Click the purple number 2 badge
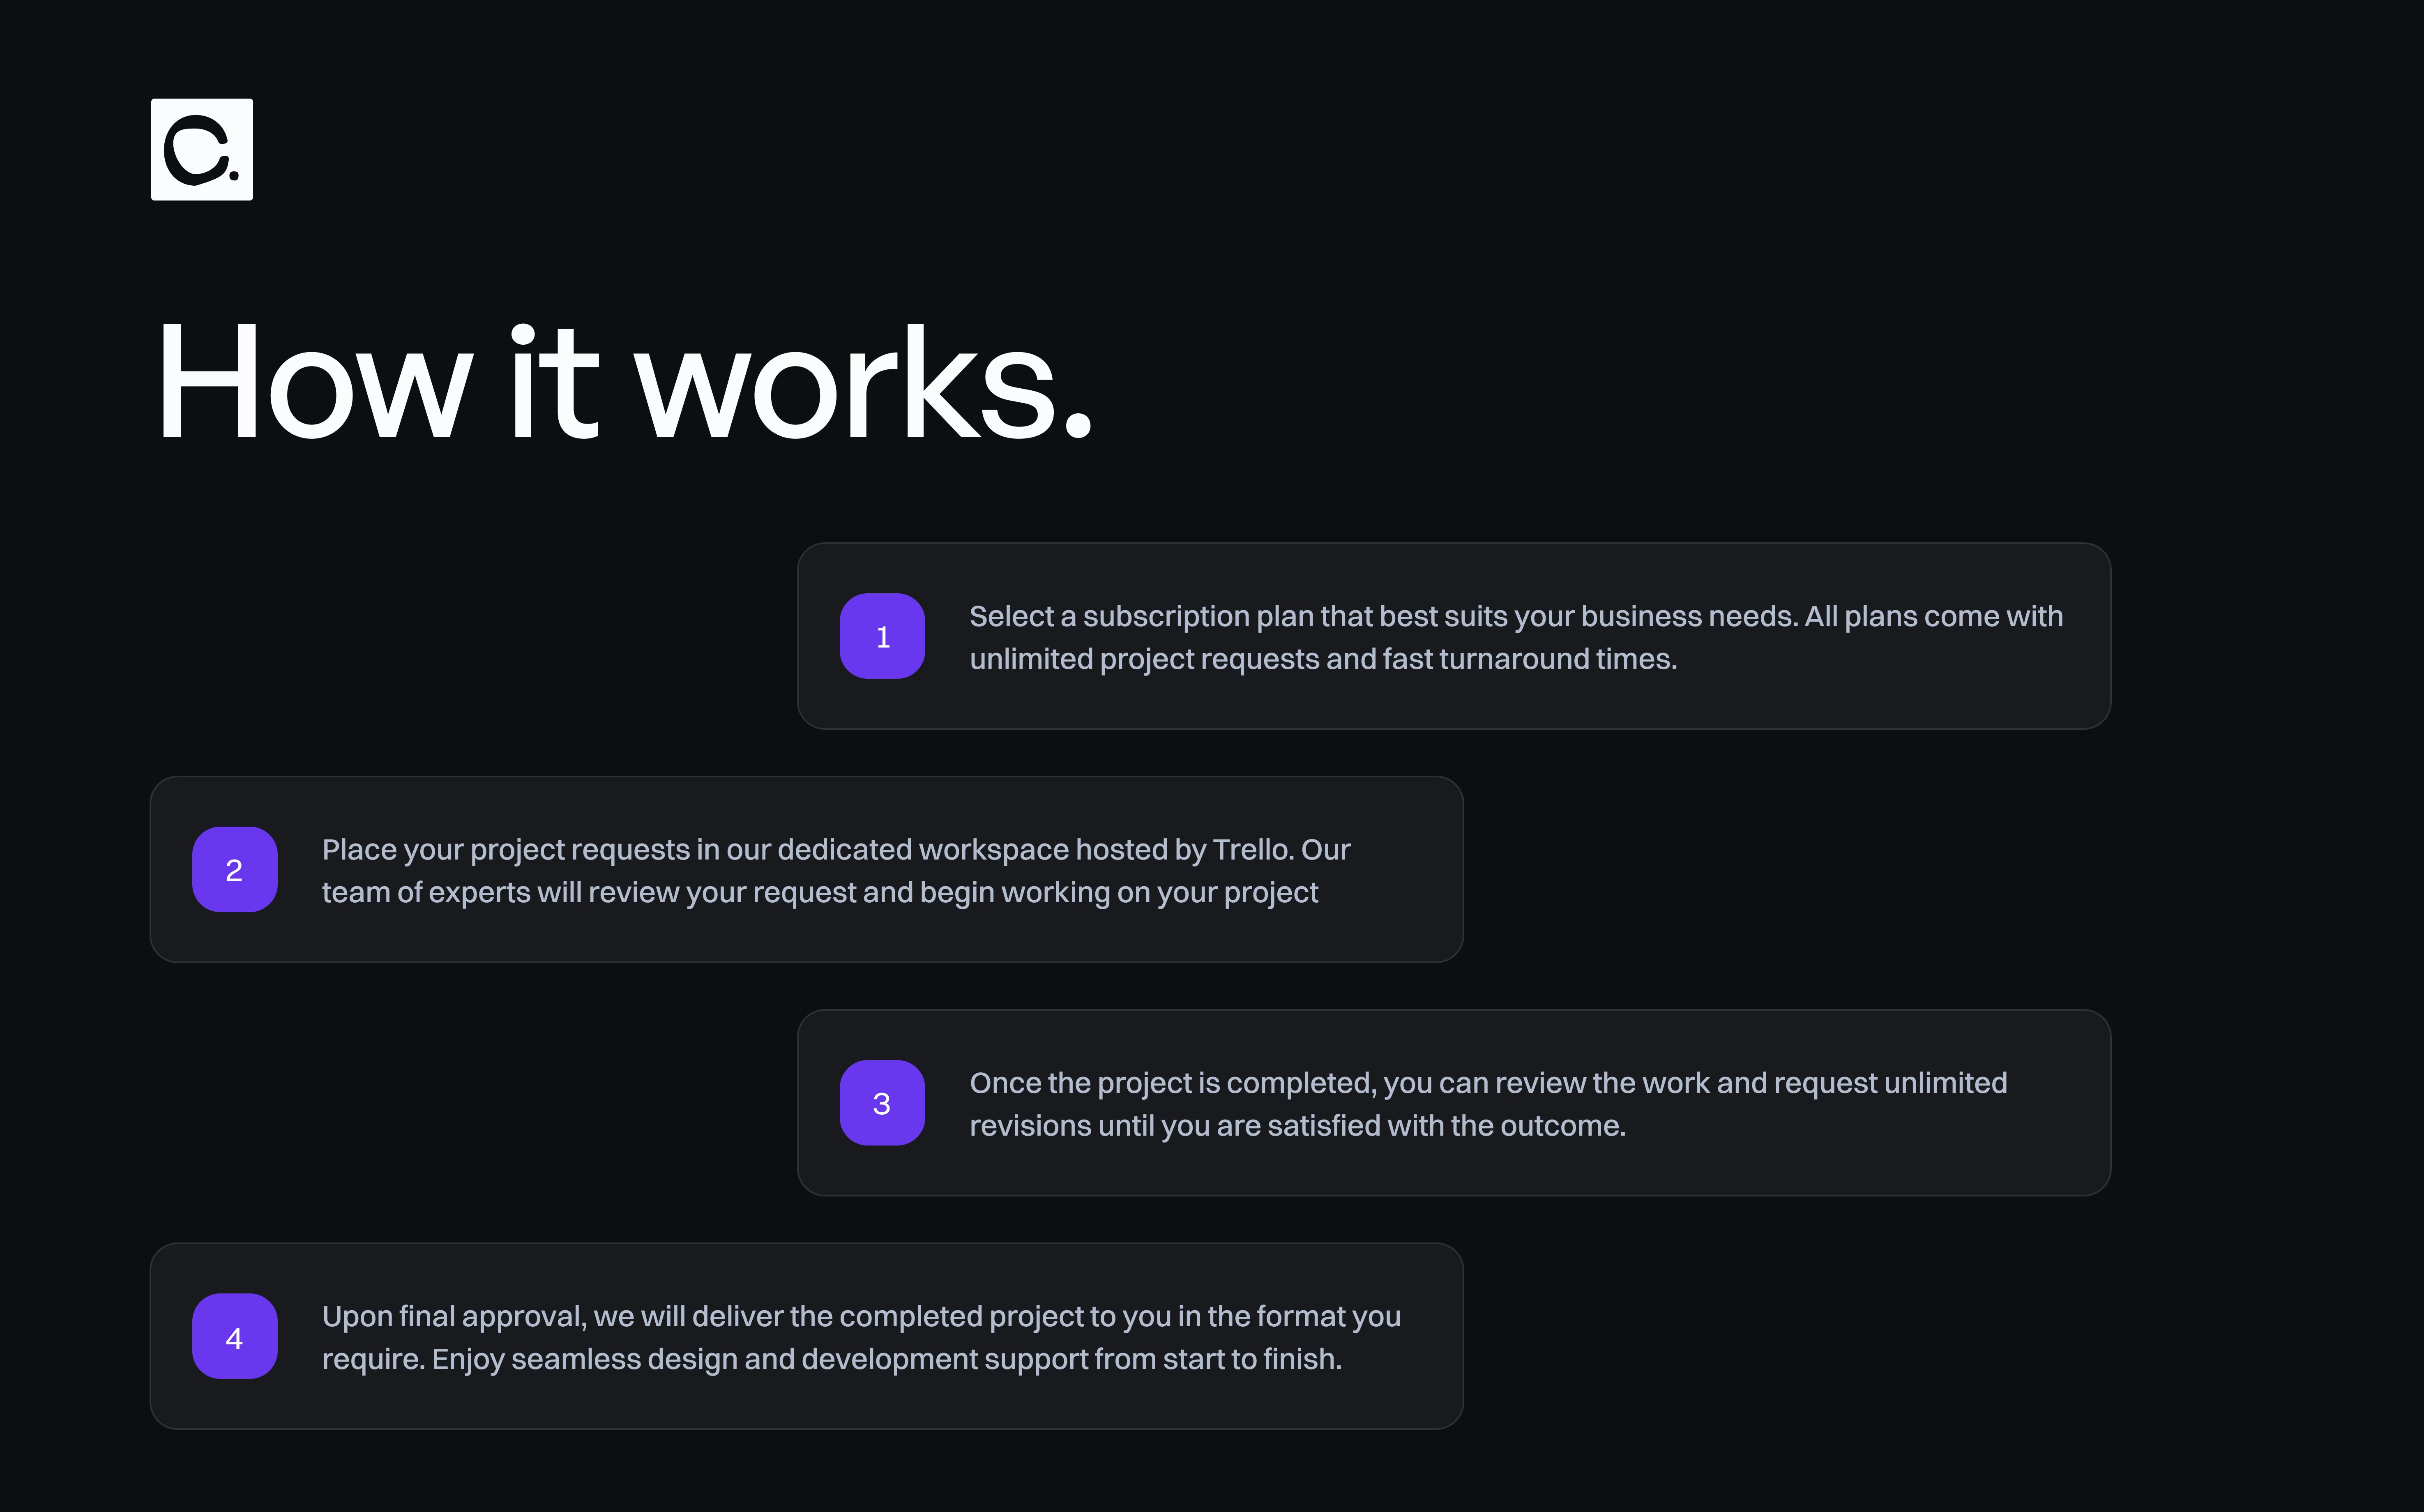Image resolution: width=2424 pixels, height=1512 pixels. 235,869
